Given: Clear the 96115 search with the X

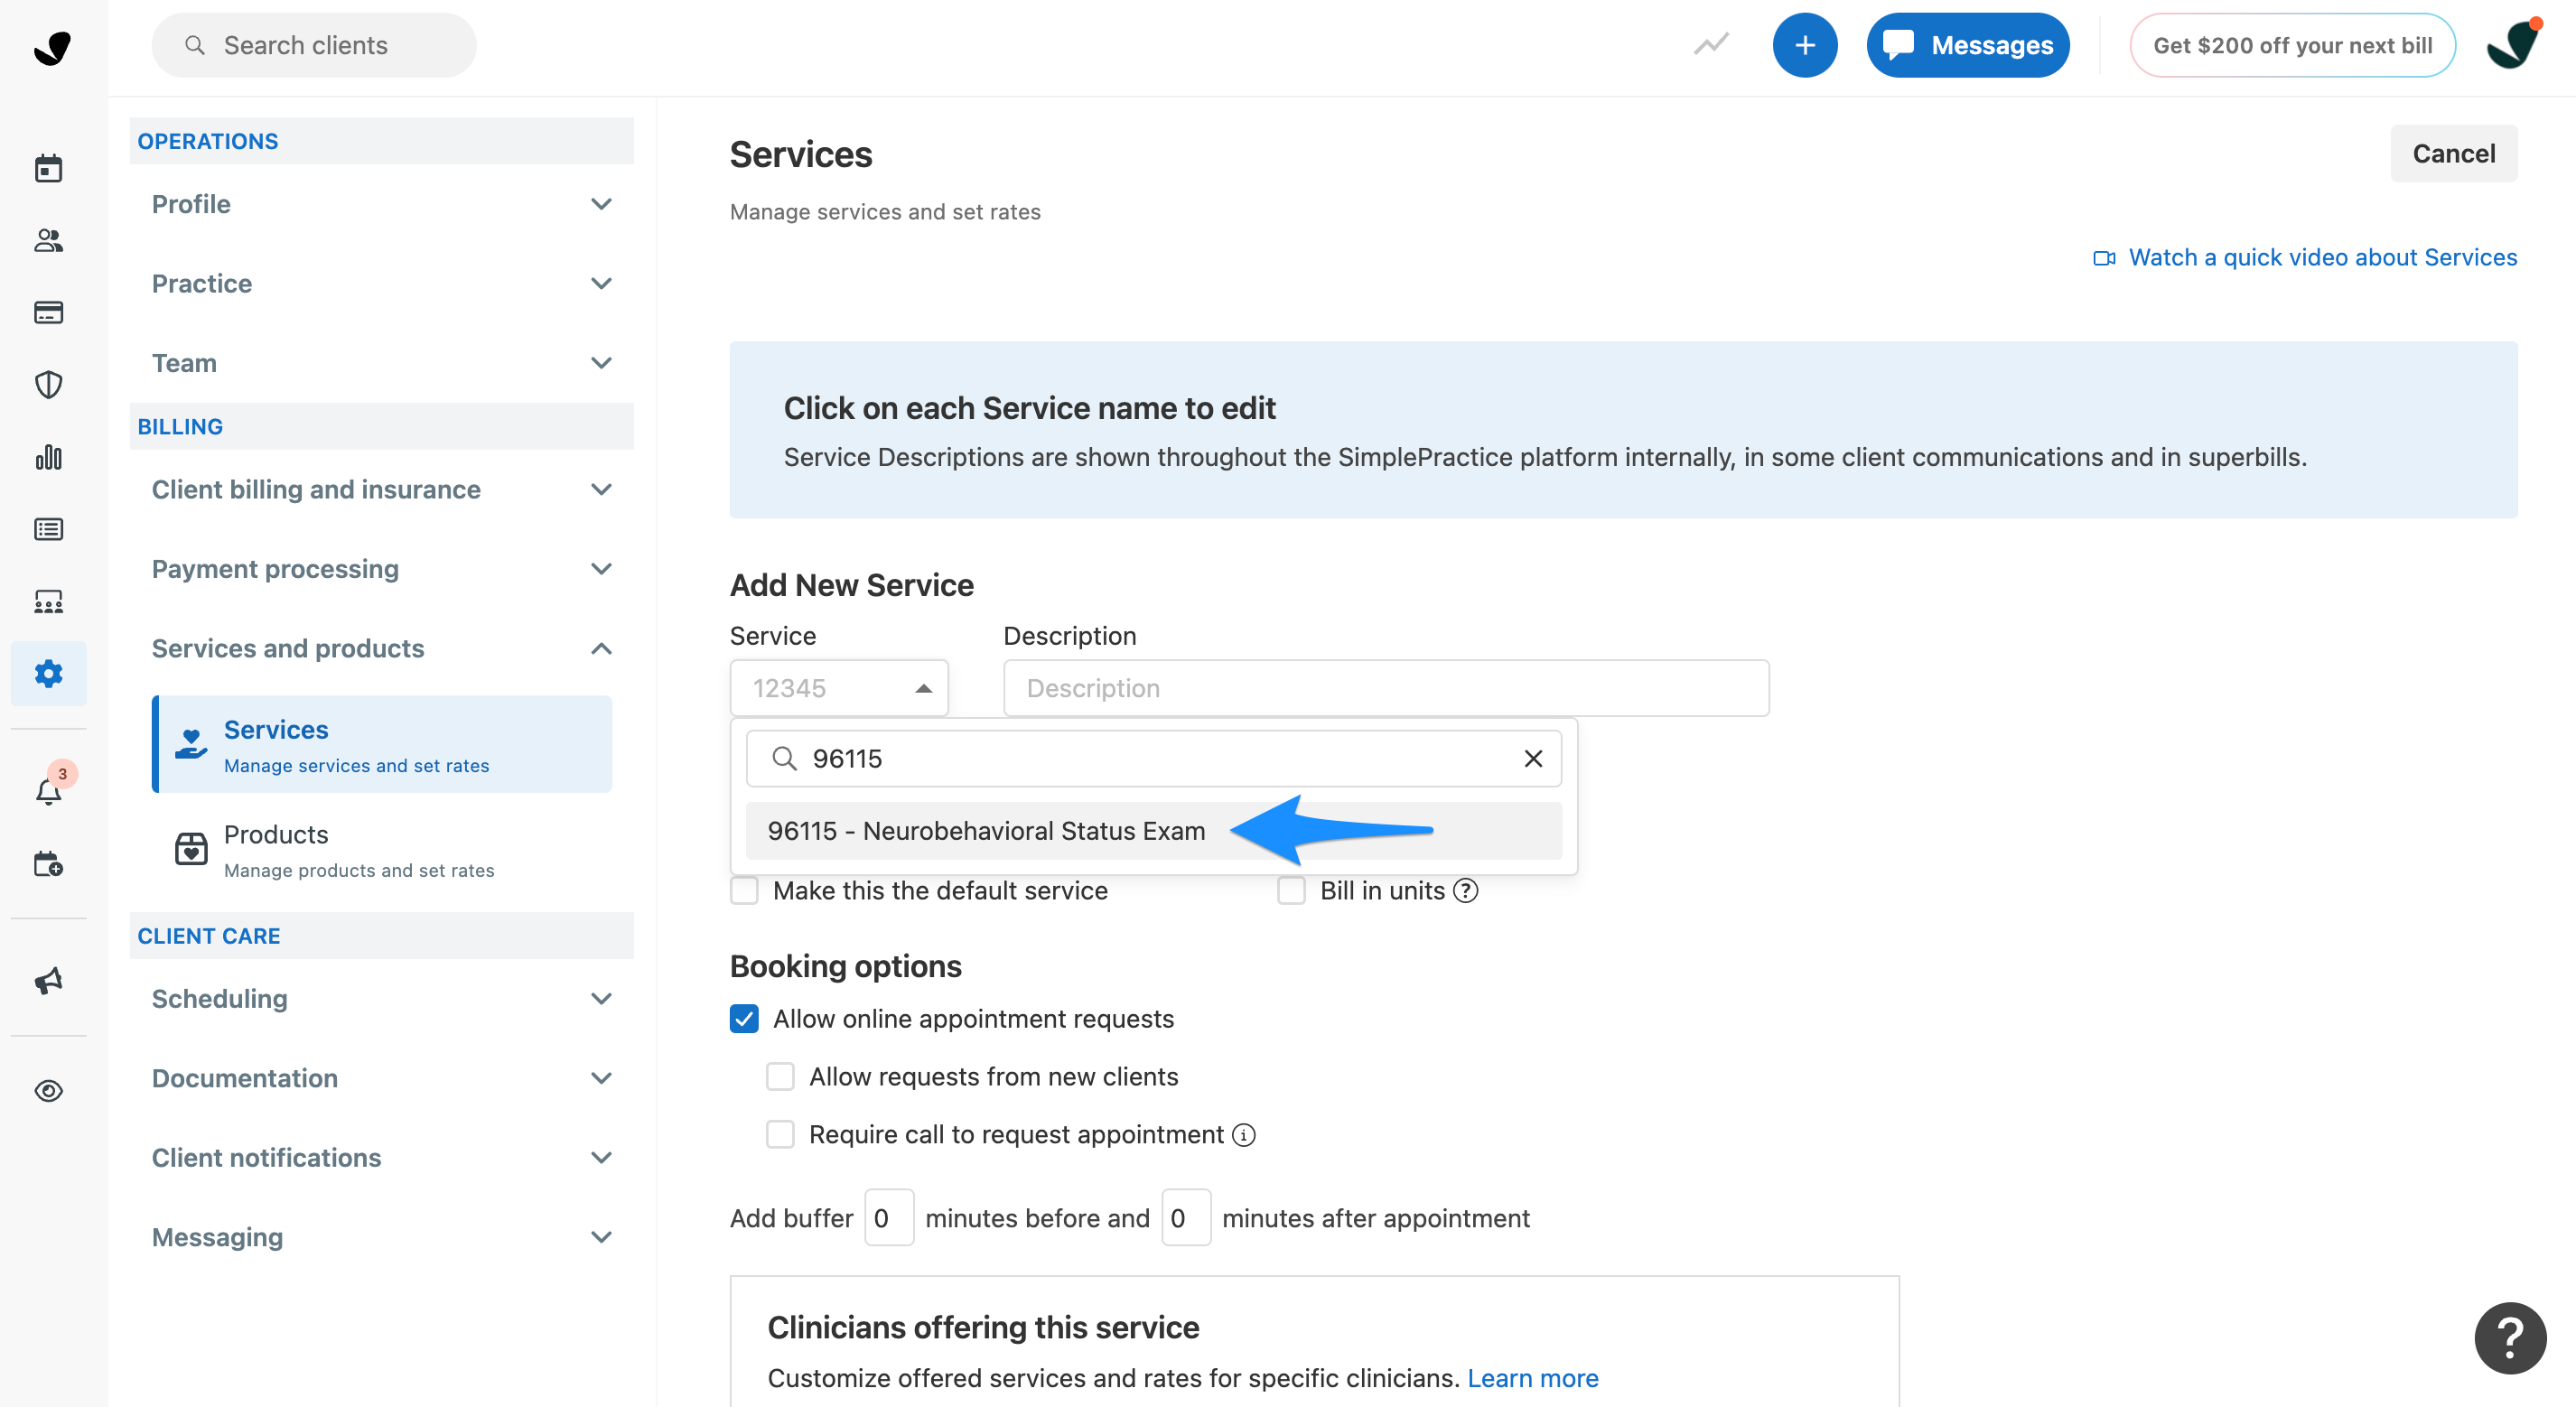Looking at the screenshot, I should coord(1533,759).
